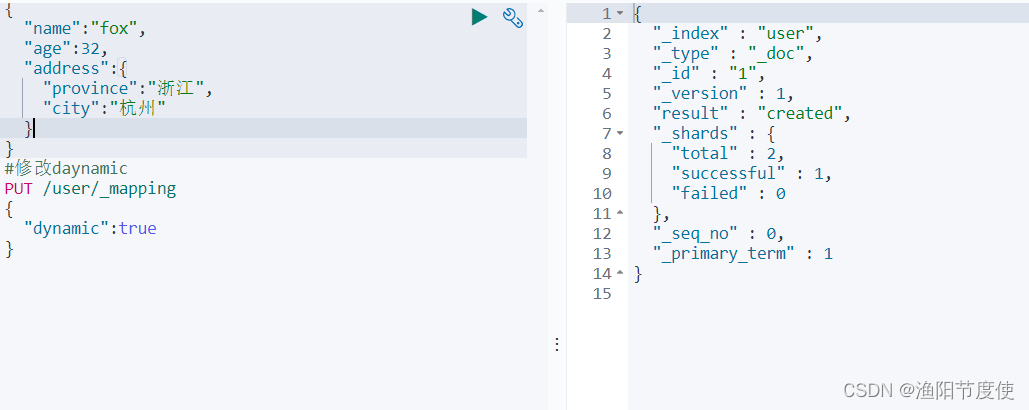1029x410 pixels.
Task: Click the #修改daynamic comment line
Action: click(66, 169)
